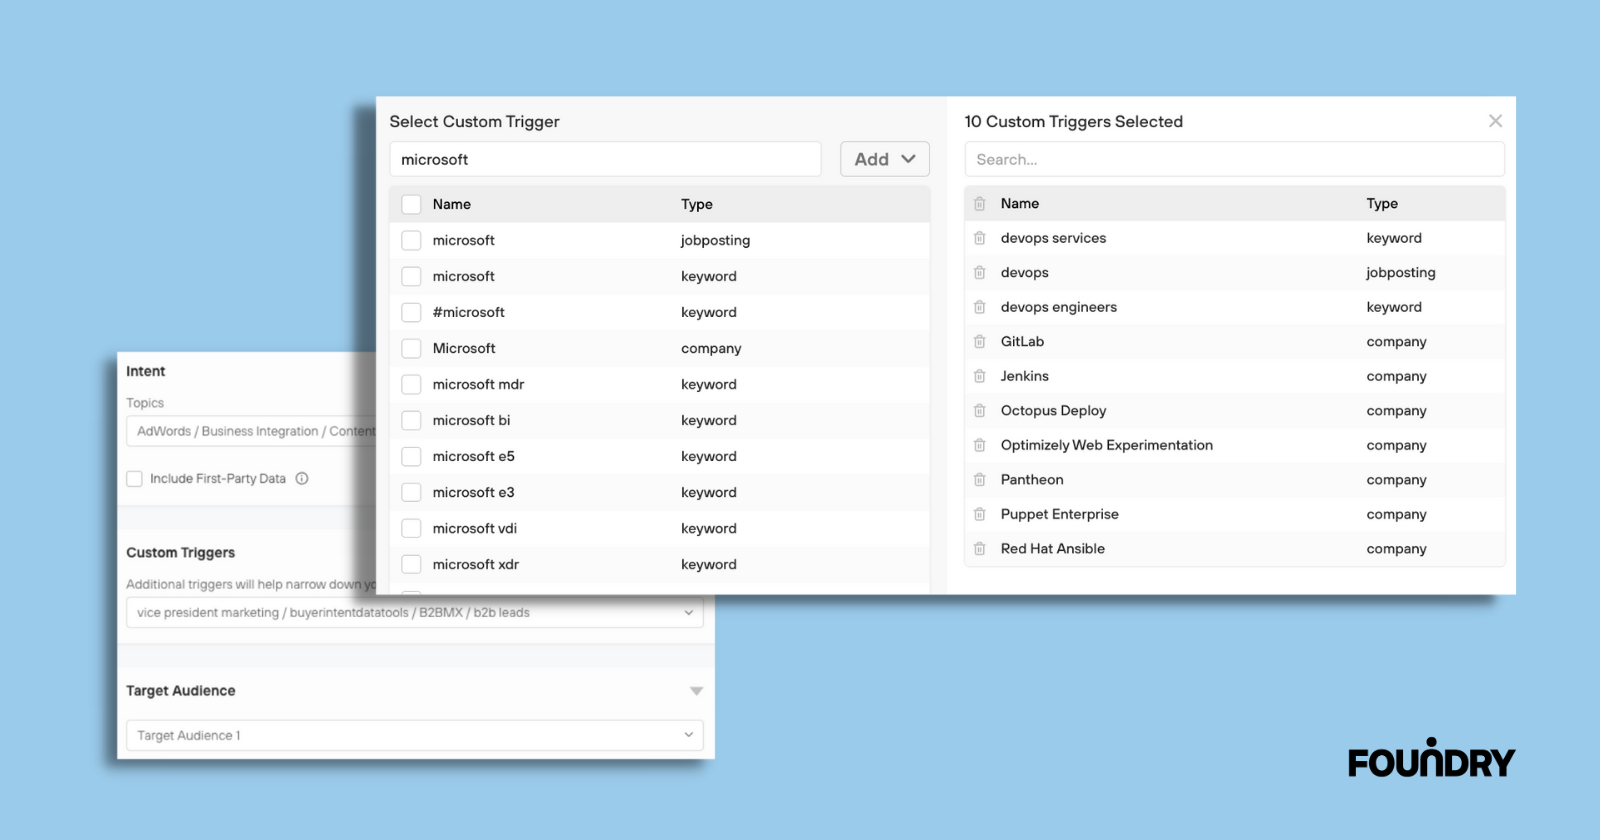Remove Octopus Deploy with trash icon

coord(980,410)
